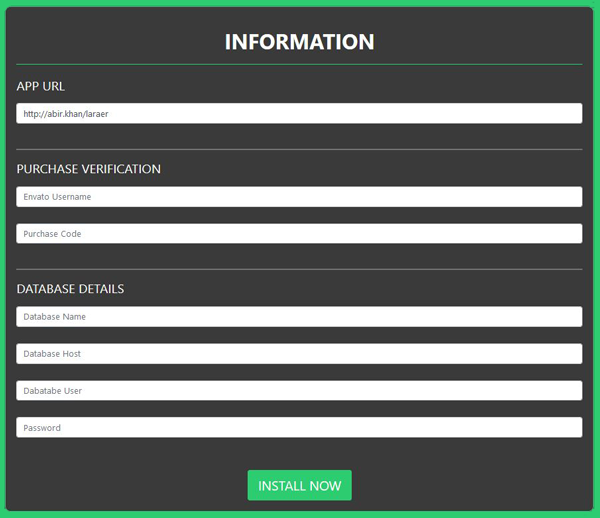Click the INSTALL NOW button
Image resolution: width=600 pixels, height=518 pixels.
point(299,485)
